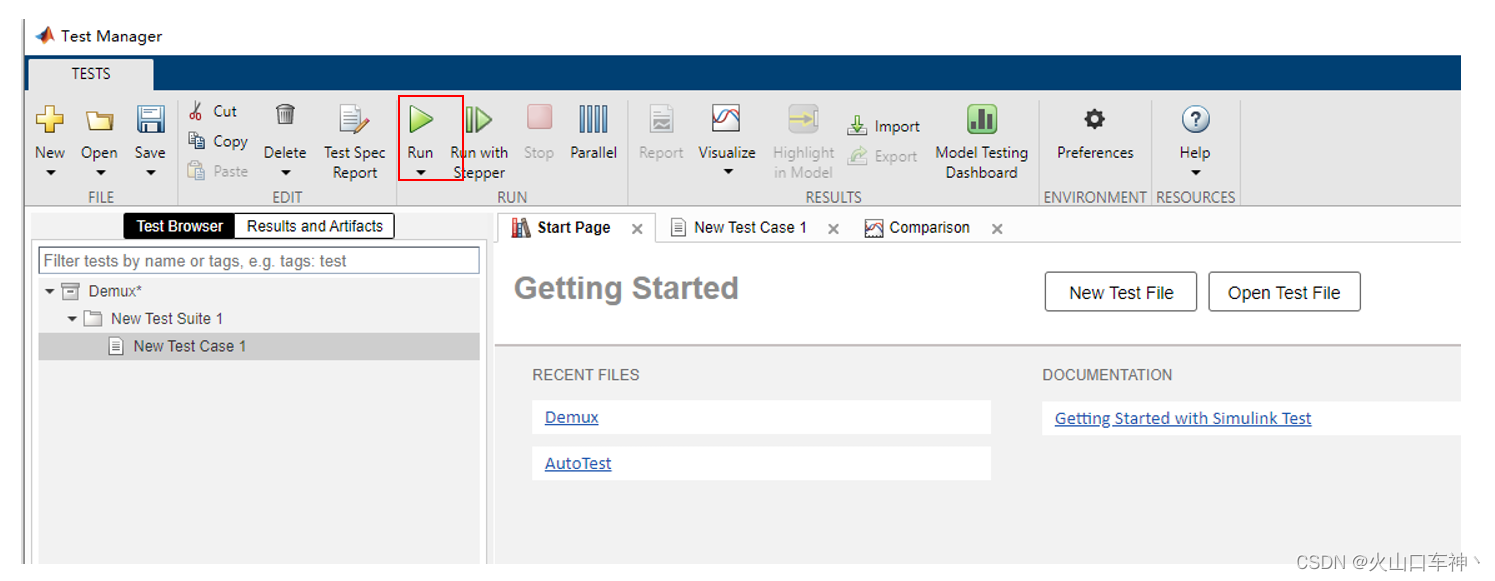Open the Demux recent file link
Viewport: 1495px width, 581px height.
[x=572, y=417]
